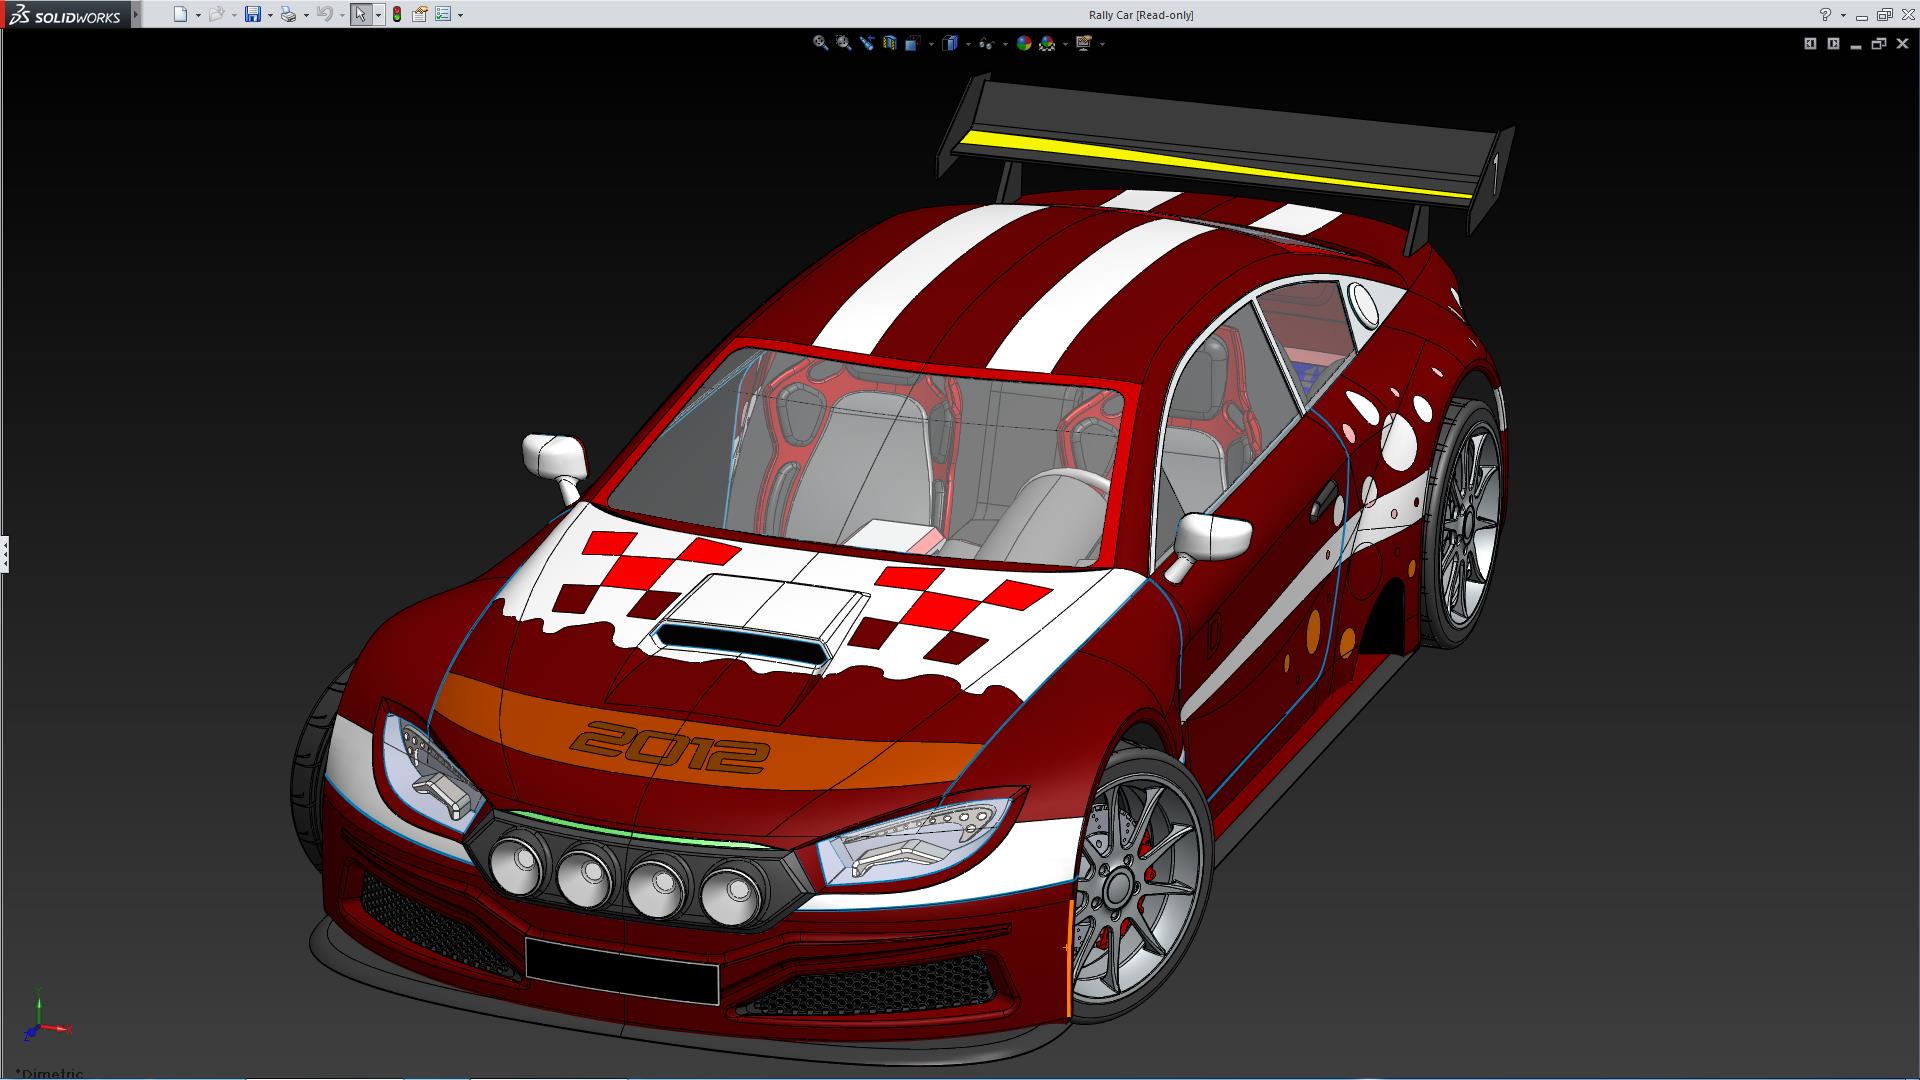Screen dimensions: 1920x1080
Task: Toggle the Section View tool
Action: (889, 43)
